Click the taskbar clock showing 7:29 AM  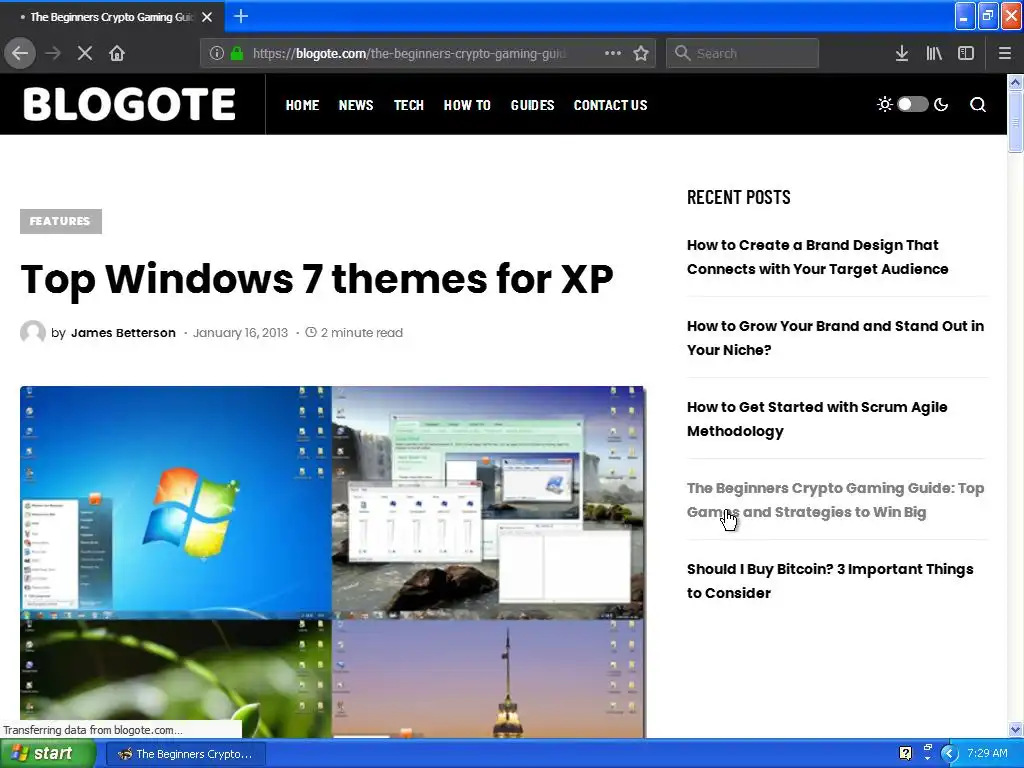pos(987,753)
